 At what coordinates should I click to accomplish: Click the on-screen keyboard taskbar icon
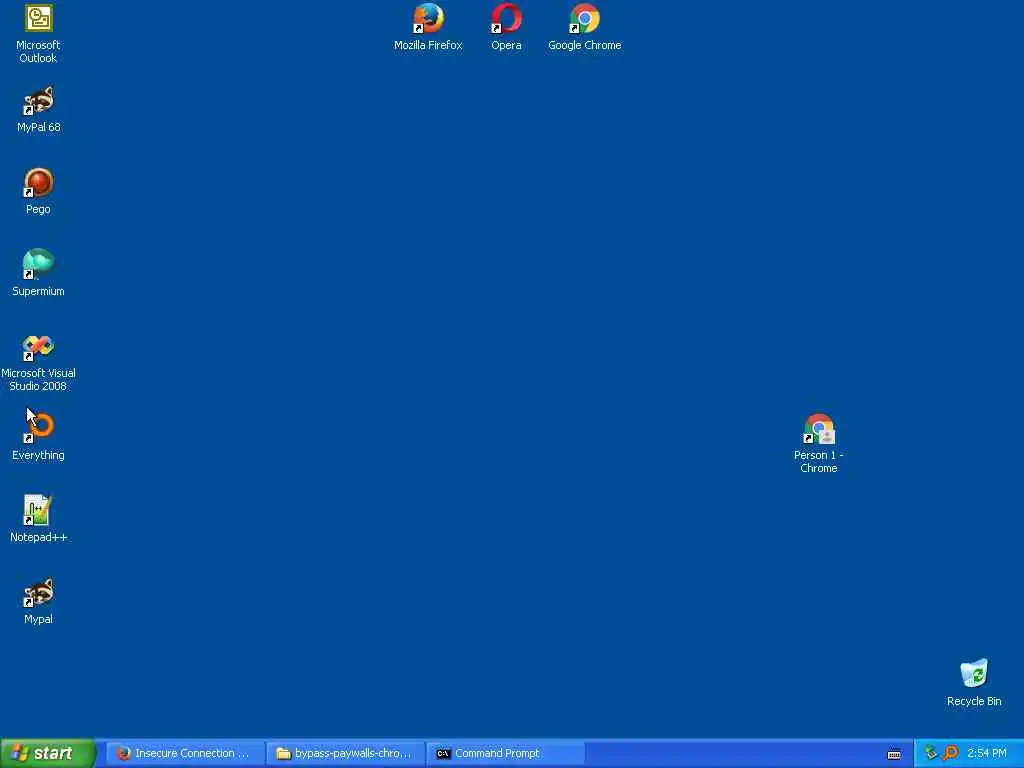(894, 754)
